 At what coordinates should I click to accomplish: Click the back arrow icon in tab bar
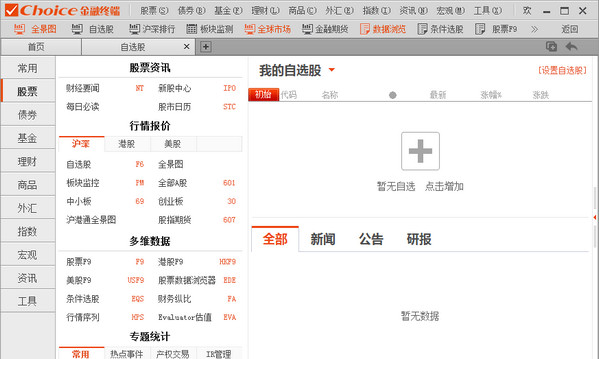coord(571,47)
